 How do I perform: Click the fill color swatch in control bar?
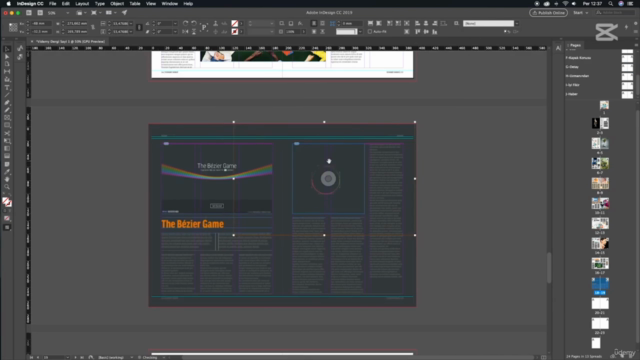click(235, 23)
